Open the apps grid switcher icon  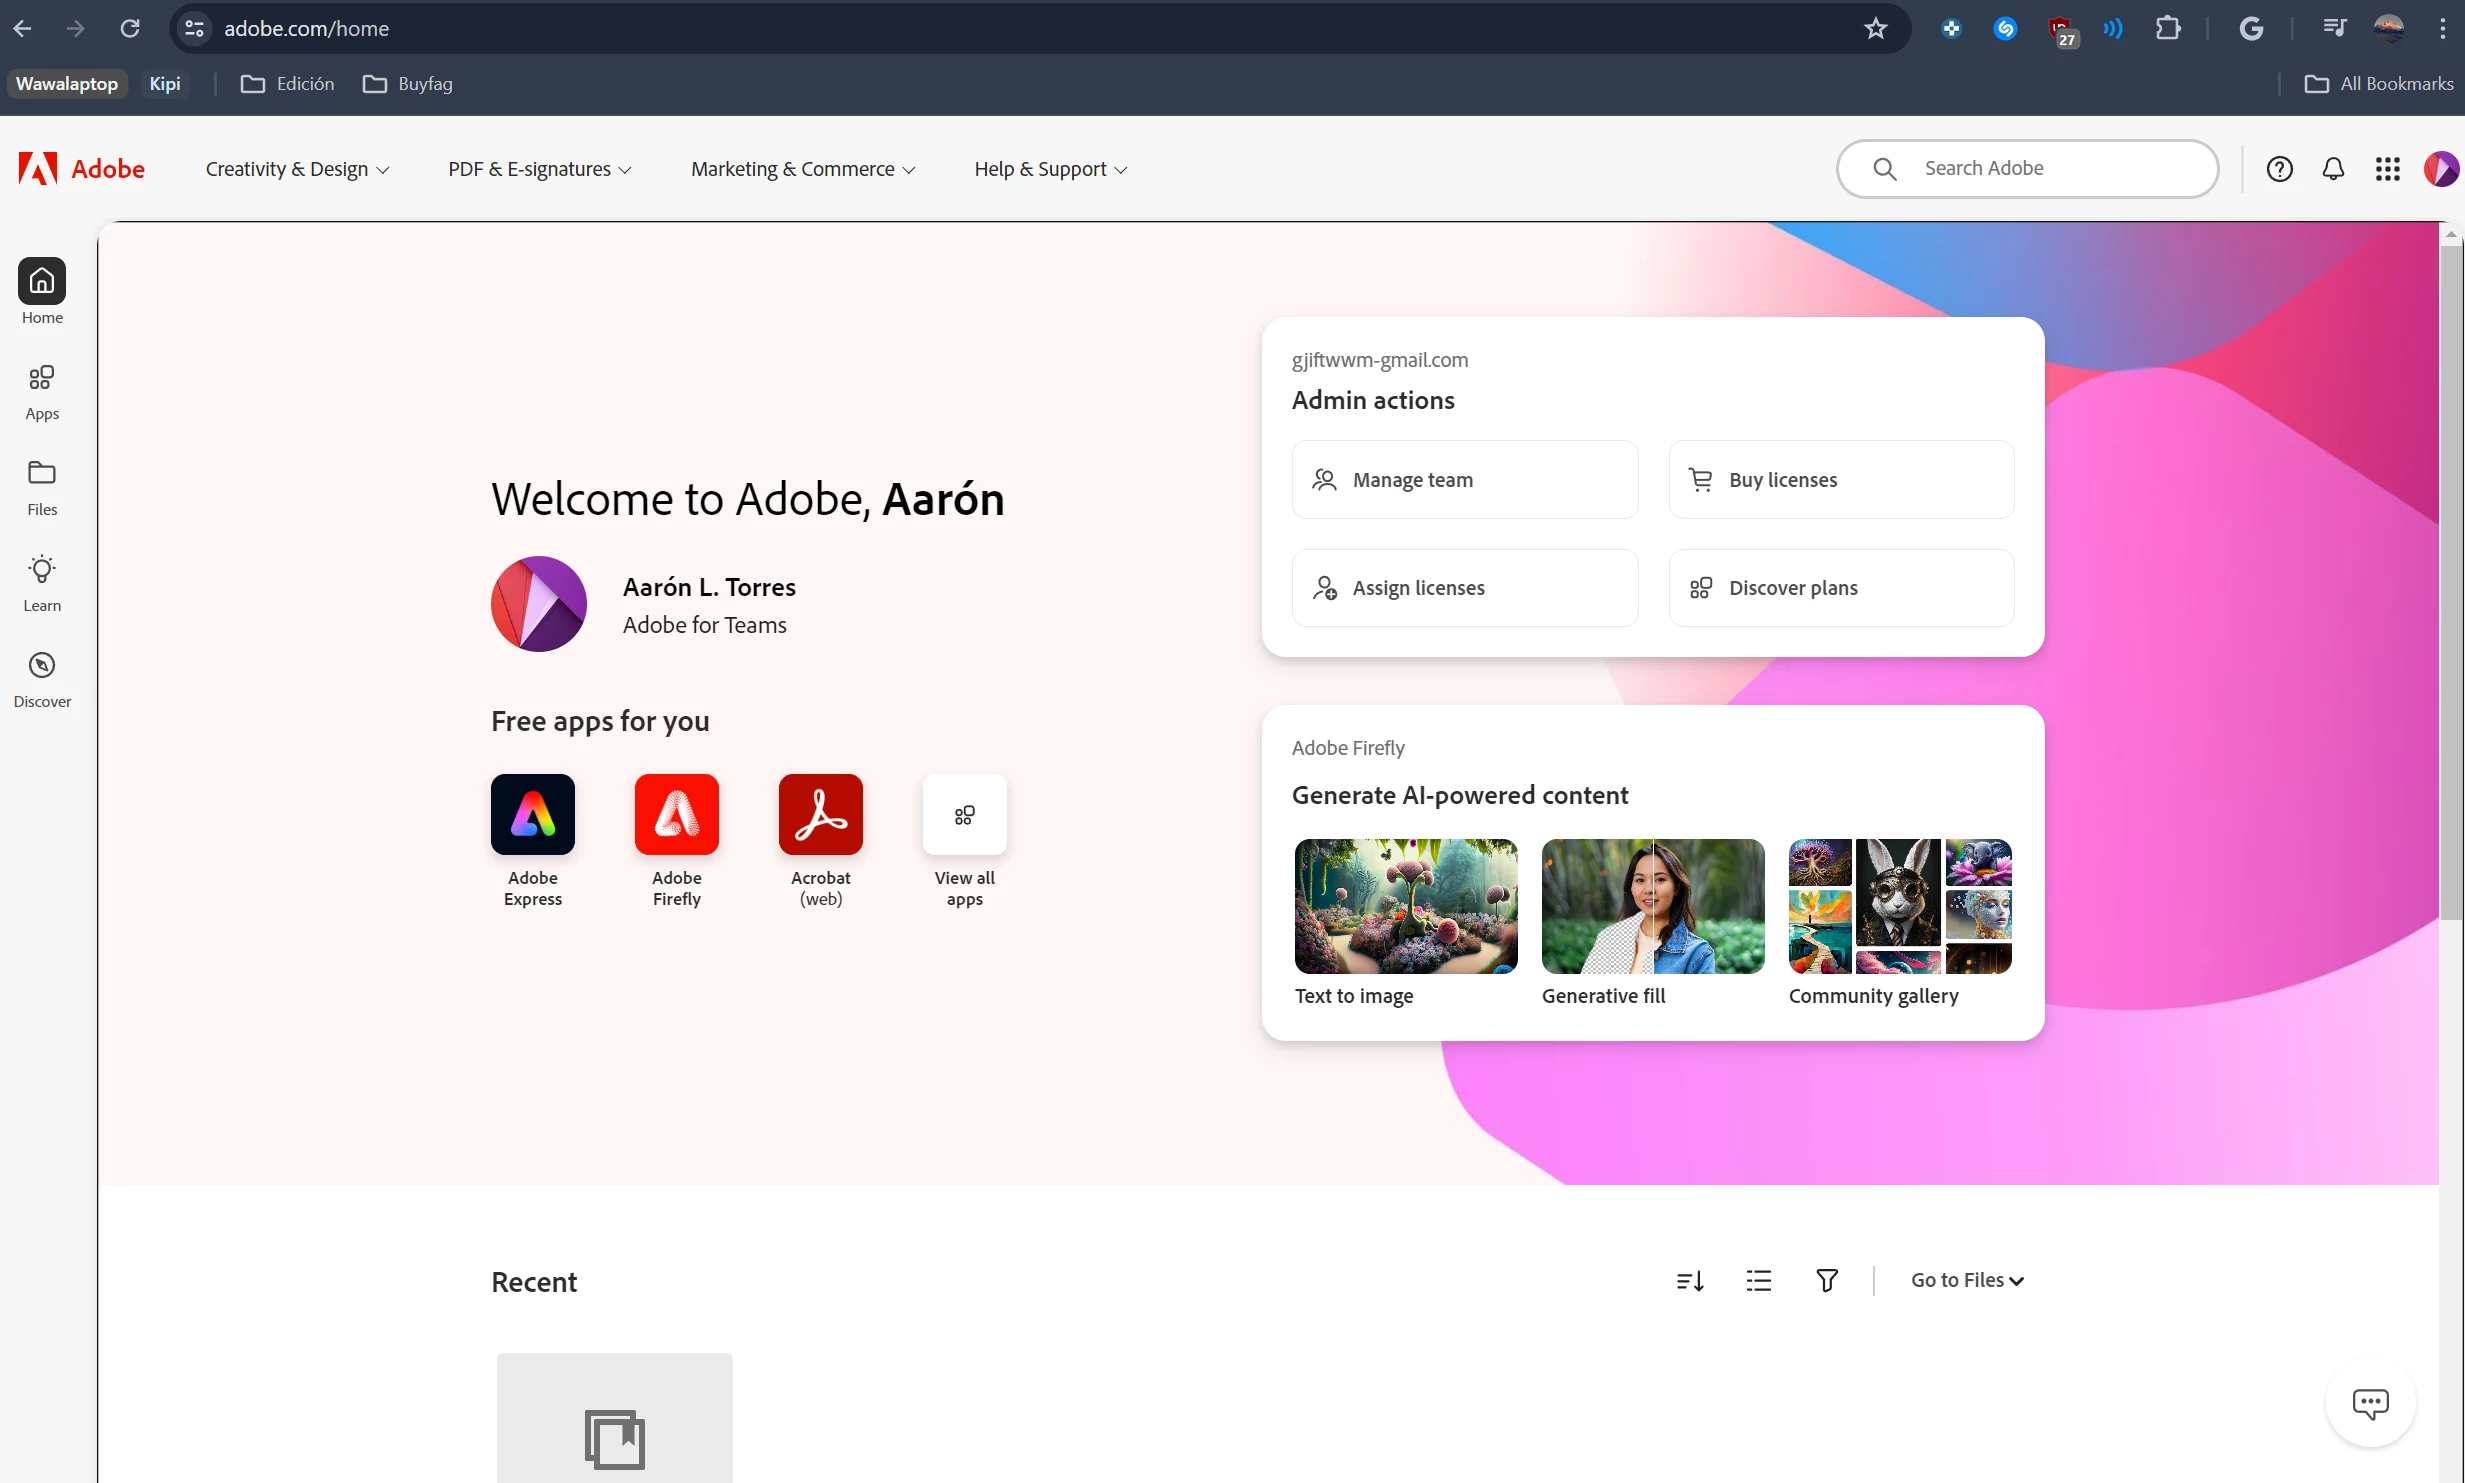click(2387, 169)
